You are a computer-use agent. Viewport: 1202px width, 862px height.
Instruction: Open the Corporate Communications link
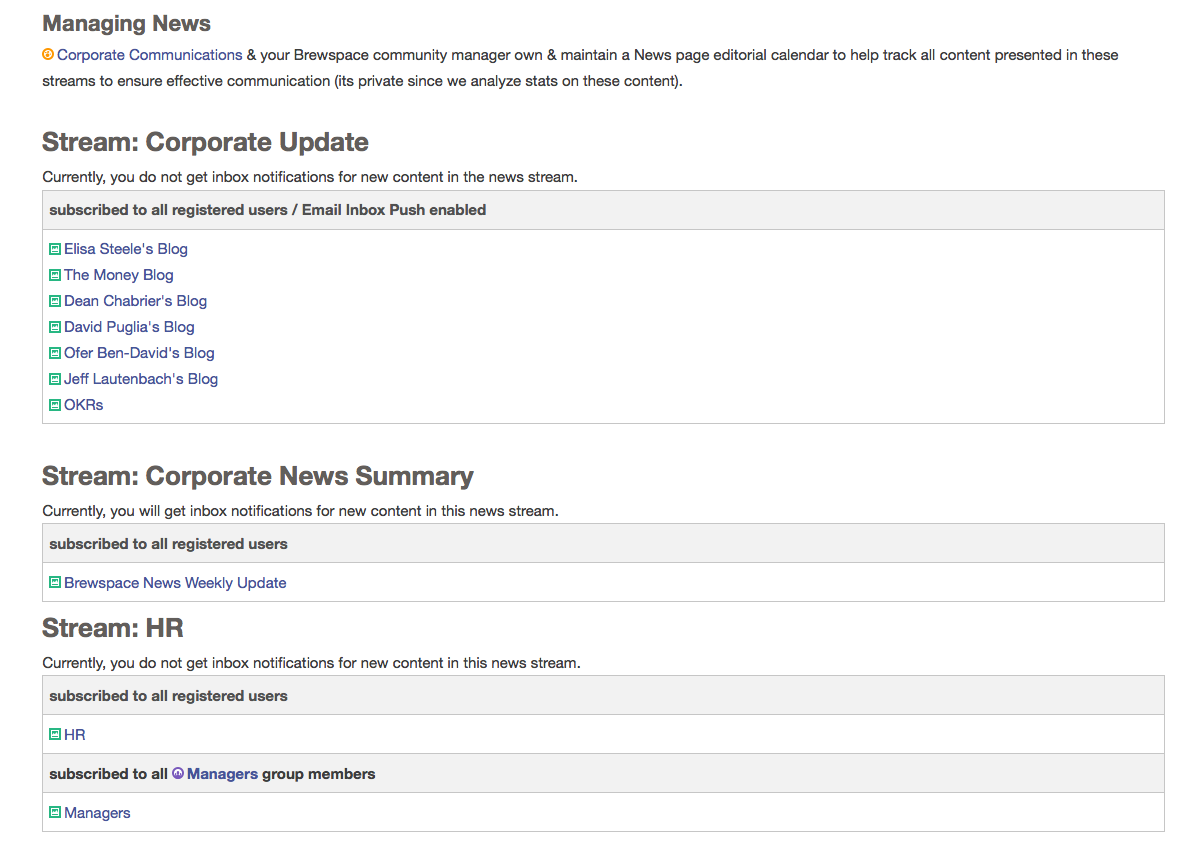tap(149, 55)
